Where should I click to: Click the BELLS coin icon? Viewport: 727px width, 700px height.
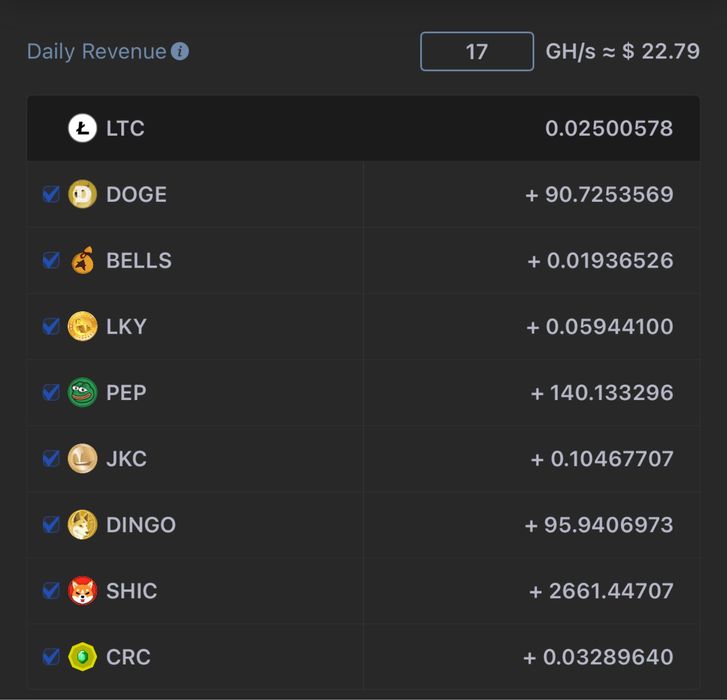[82, 260]
